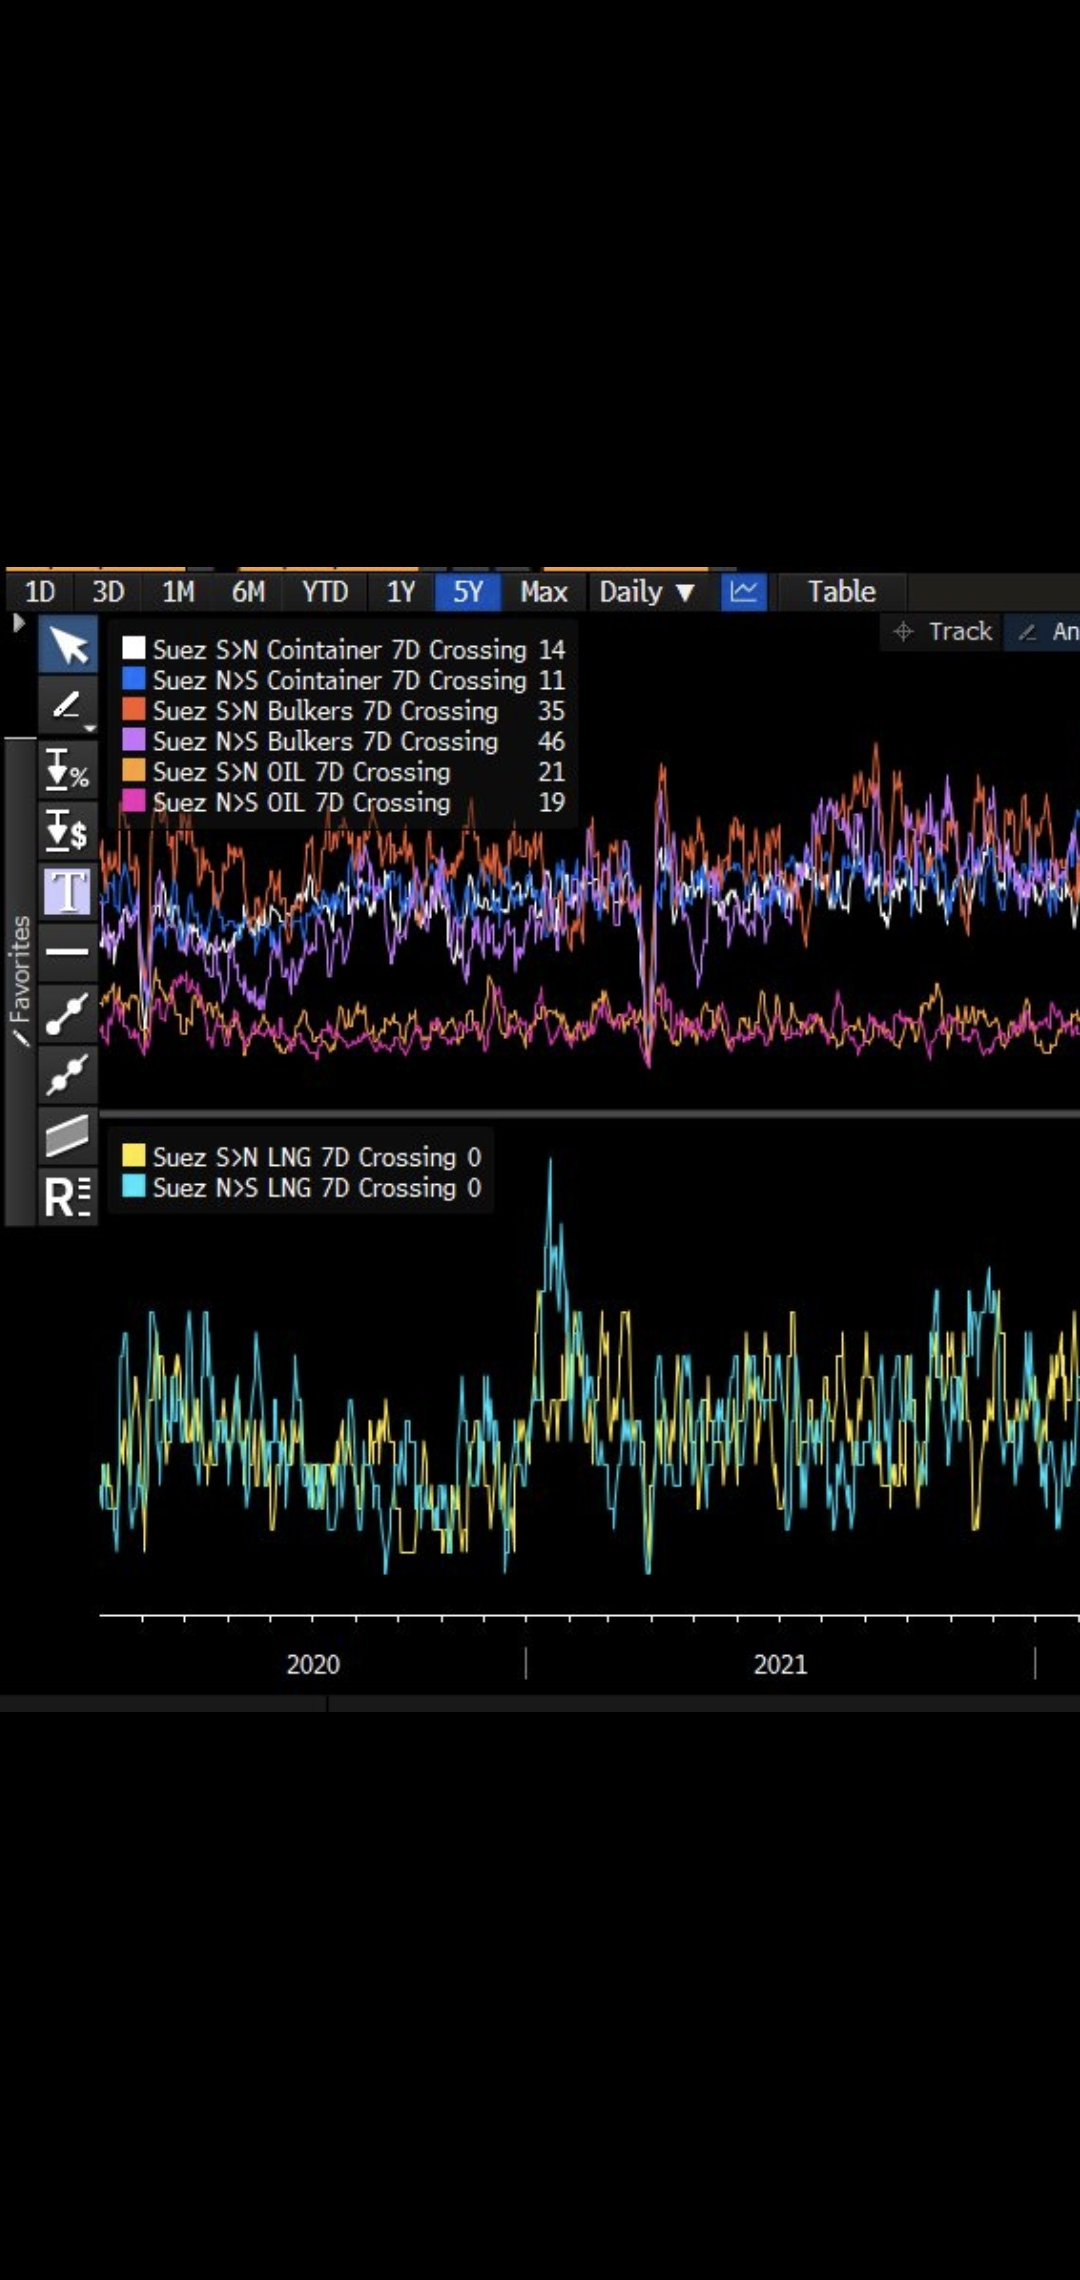Activate the percent change measure tool
This screenshot has width=1080, height=2280.
click(68, 770)
